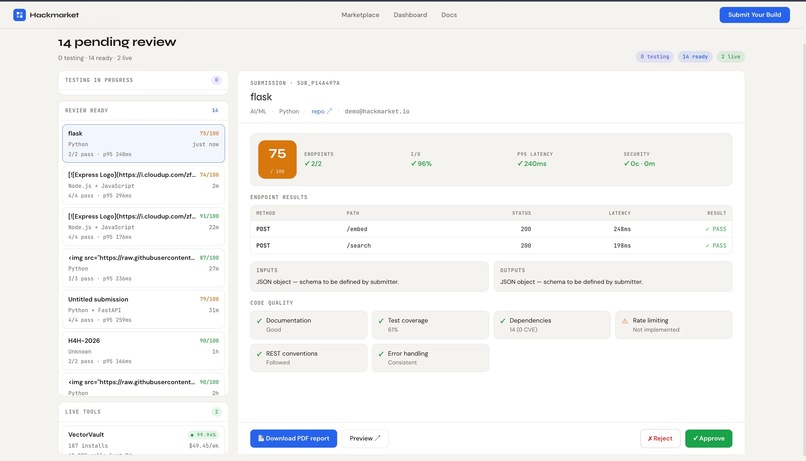Click the Security 0c · 0m value
Screen dimensions: 806x461
(x=639, y=163)
